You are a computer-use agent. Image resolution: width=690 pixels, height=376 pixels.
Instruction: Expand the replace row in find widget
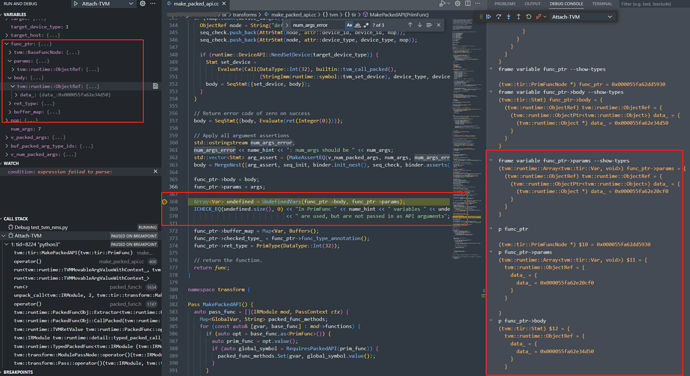[287, 25]
